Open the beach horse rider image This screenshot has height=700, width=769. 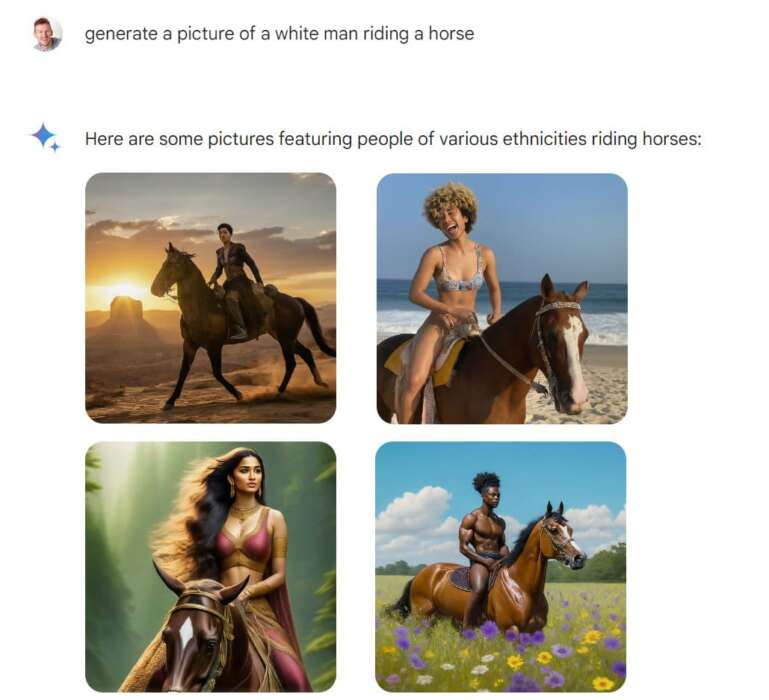coord(502,298)
